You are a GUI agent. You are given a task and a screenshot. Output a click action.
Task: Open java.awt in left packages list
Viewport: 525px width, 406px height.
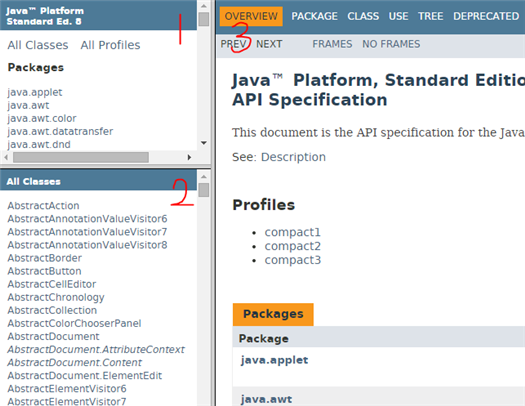click(28, 105)
